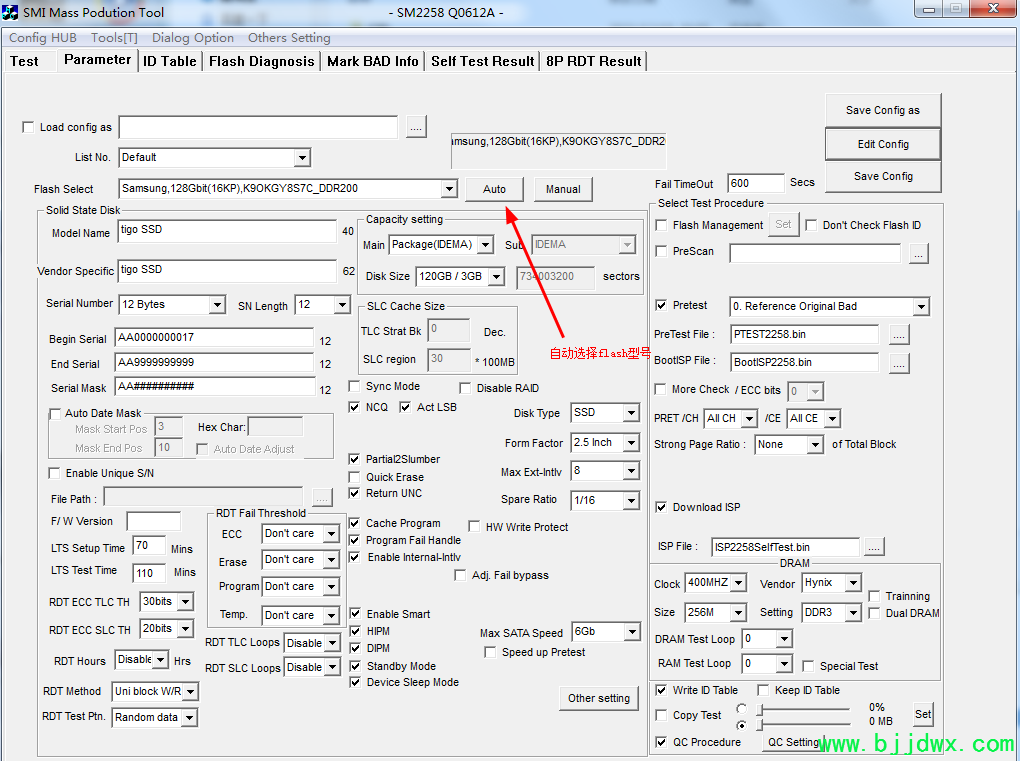Image resolution: width=1020 pixels, height=761 pixels.
Task: Expand the DRAM Vendor dropdown
Action: click(853, 583)
